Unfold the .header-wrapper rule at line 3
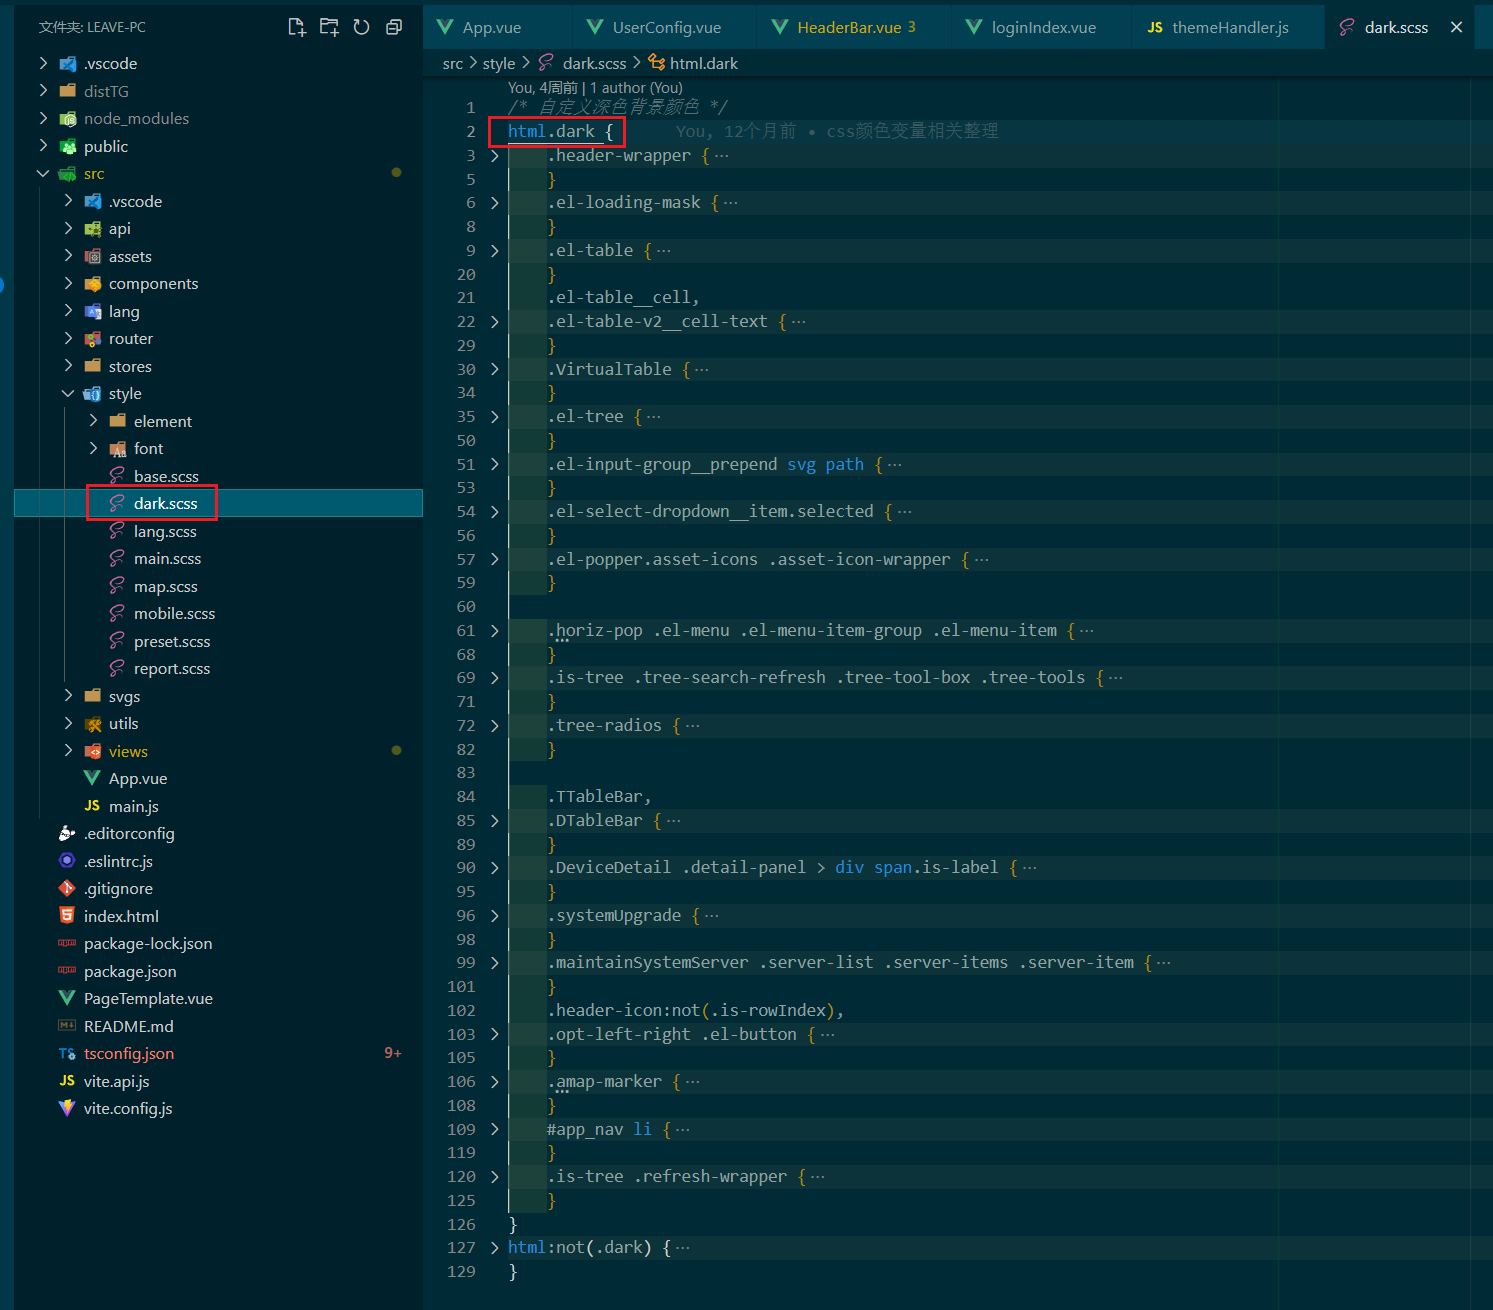This screenshot has width=1493, height=1310. 494,156
